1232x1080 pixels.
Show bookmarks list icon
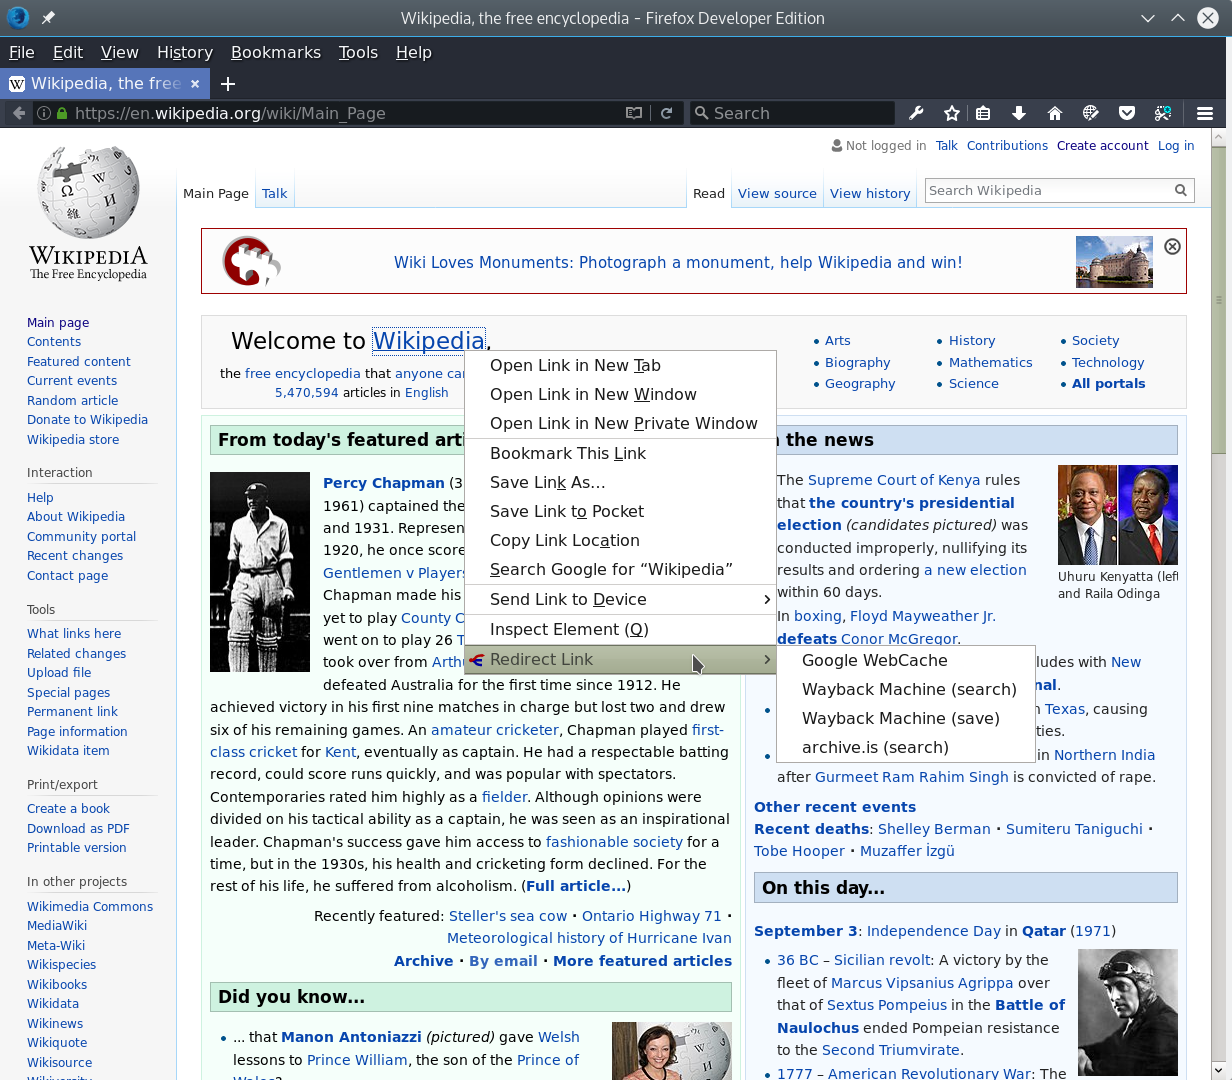point(983,113)
